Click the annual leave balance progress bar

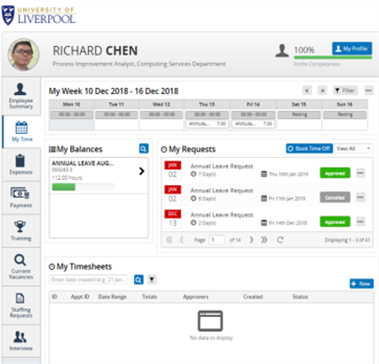coord(83,187)
